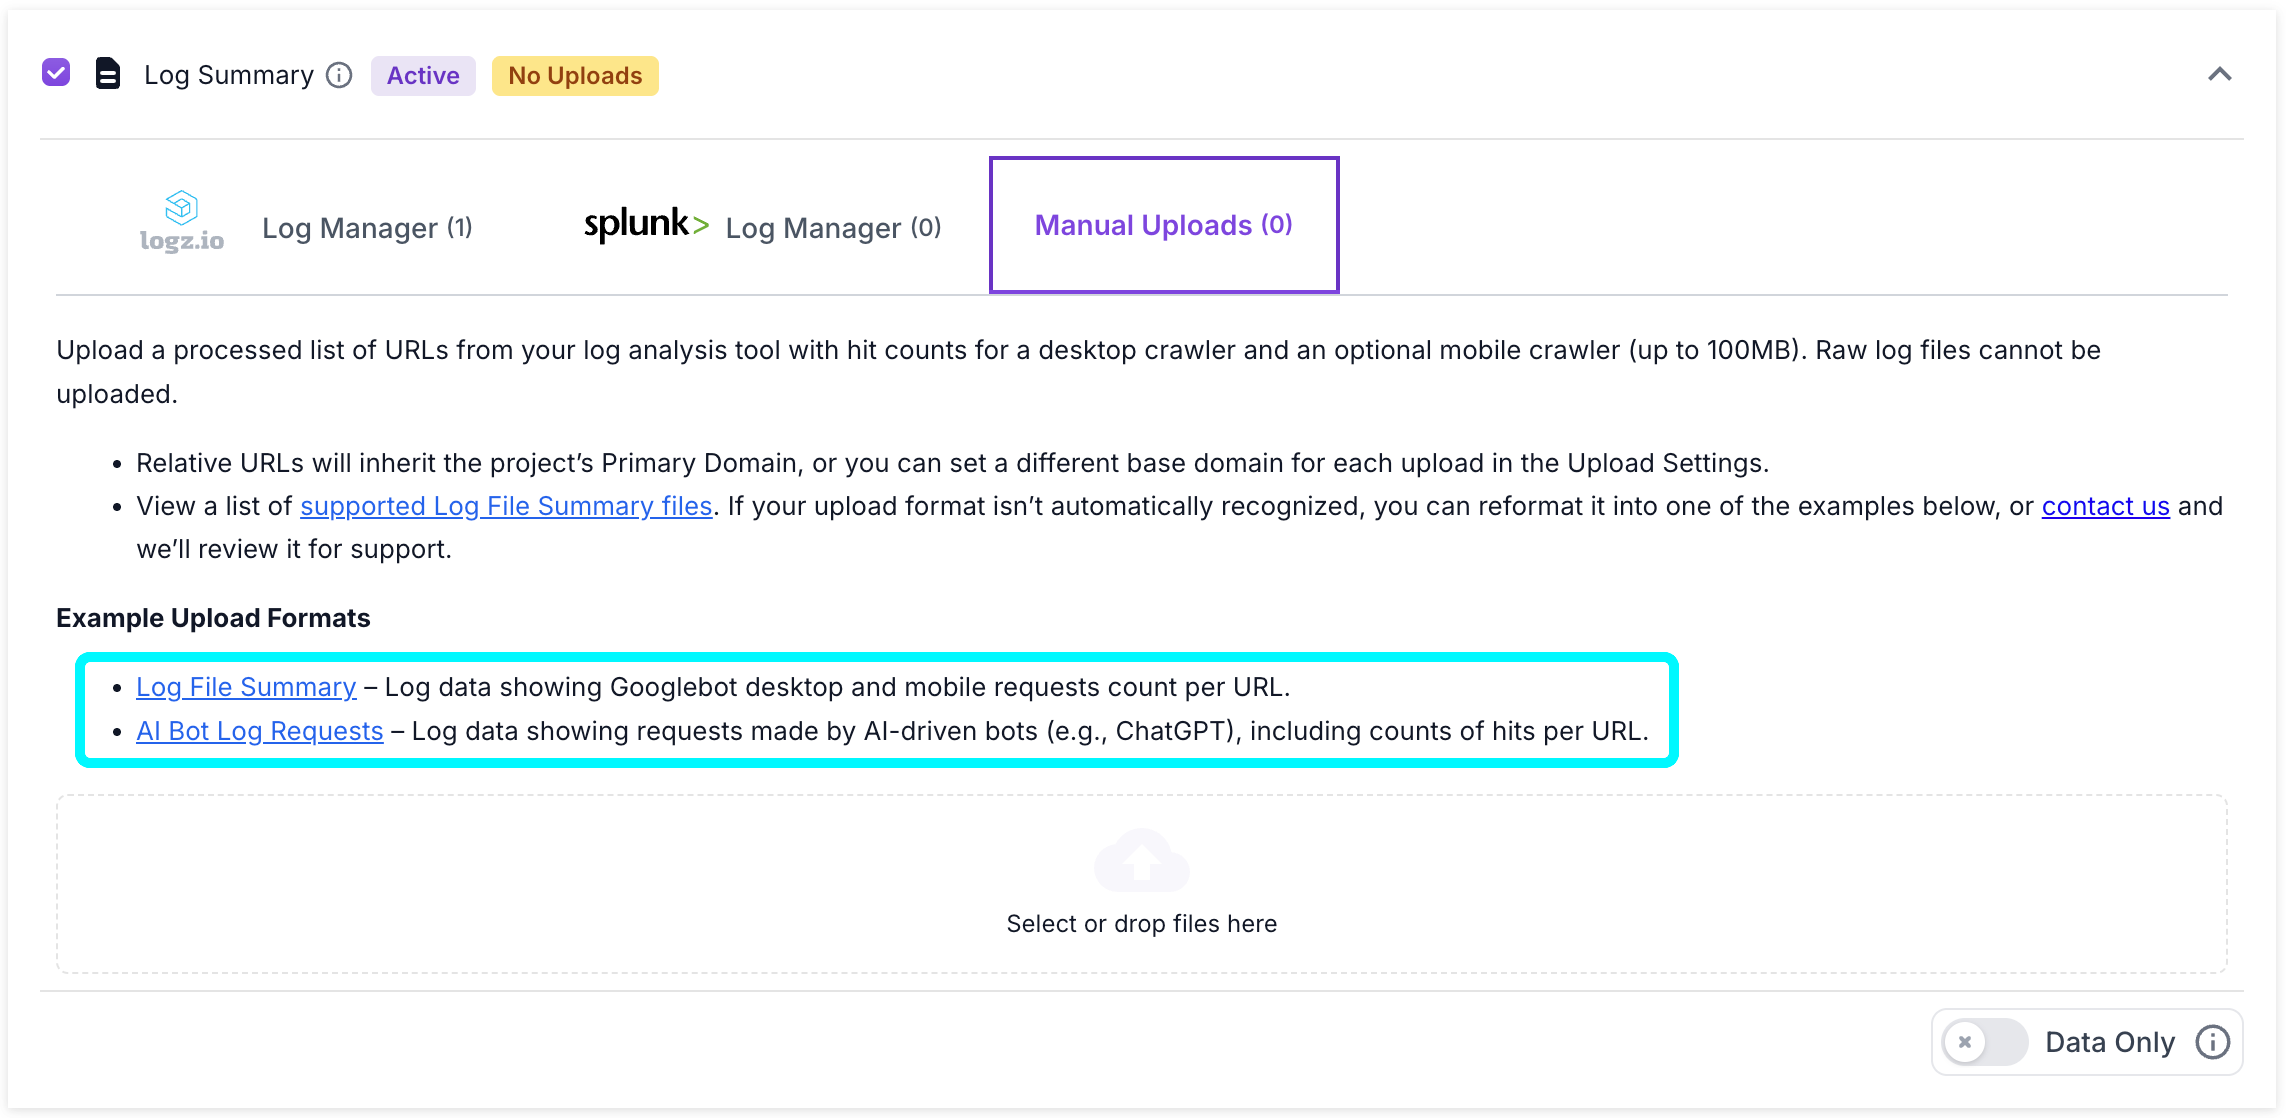Viewport: 2286px width, 1118px height.
Task: Click the Splunk logo icon
Action: [645, 224]
